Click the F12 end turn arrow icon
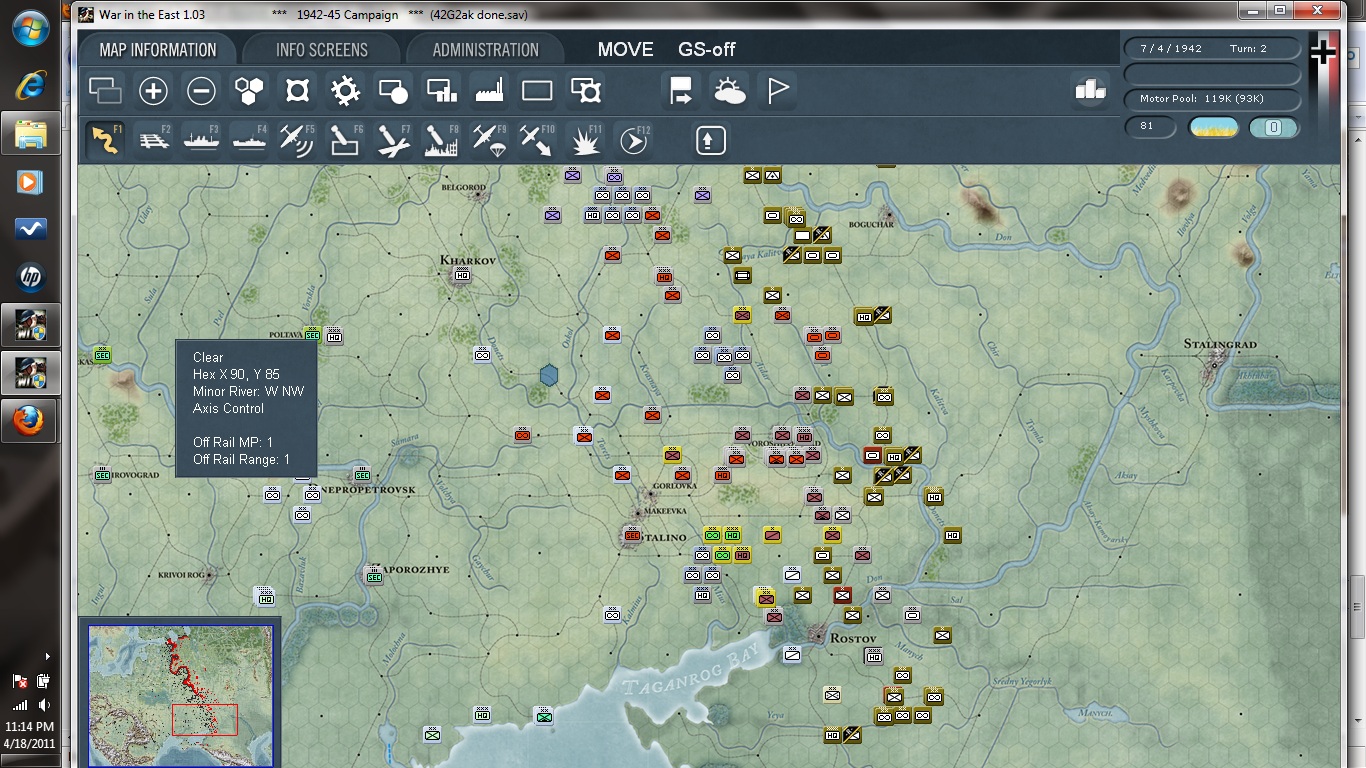The height and width of the screenshot is (768, 1366). pos(633,140)
